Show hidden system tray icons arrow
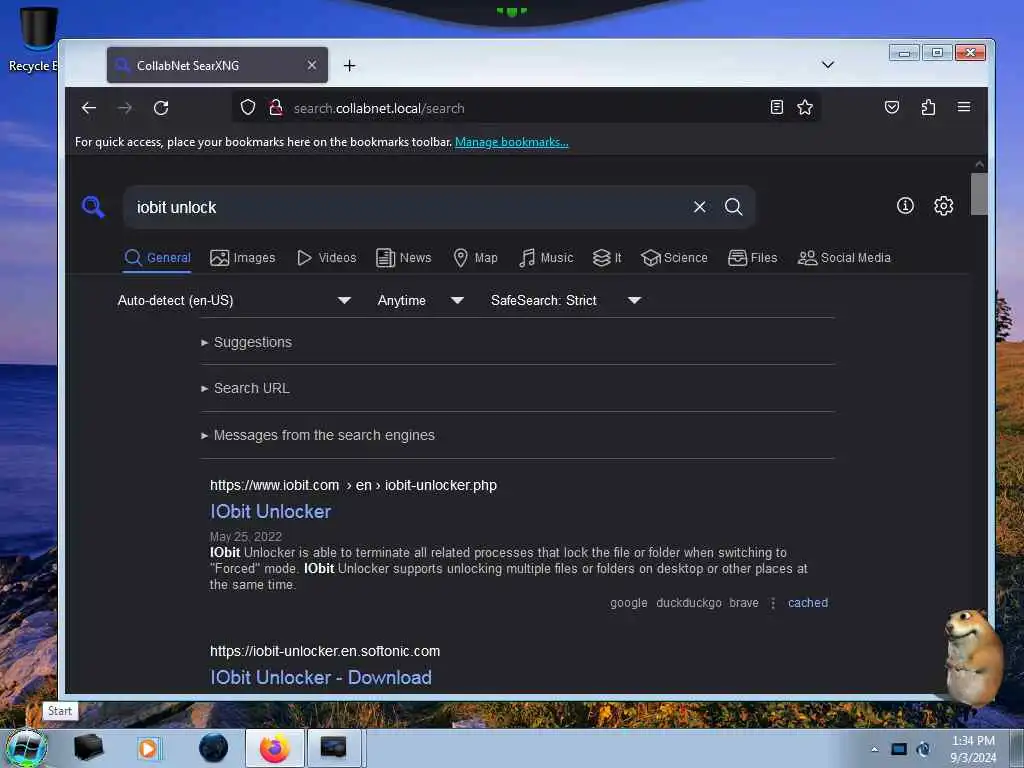 coord(874,749)
